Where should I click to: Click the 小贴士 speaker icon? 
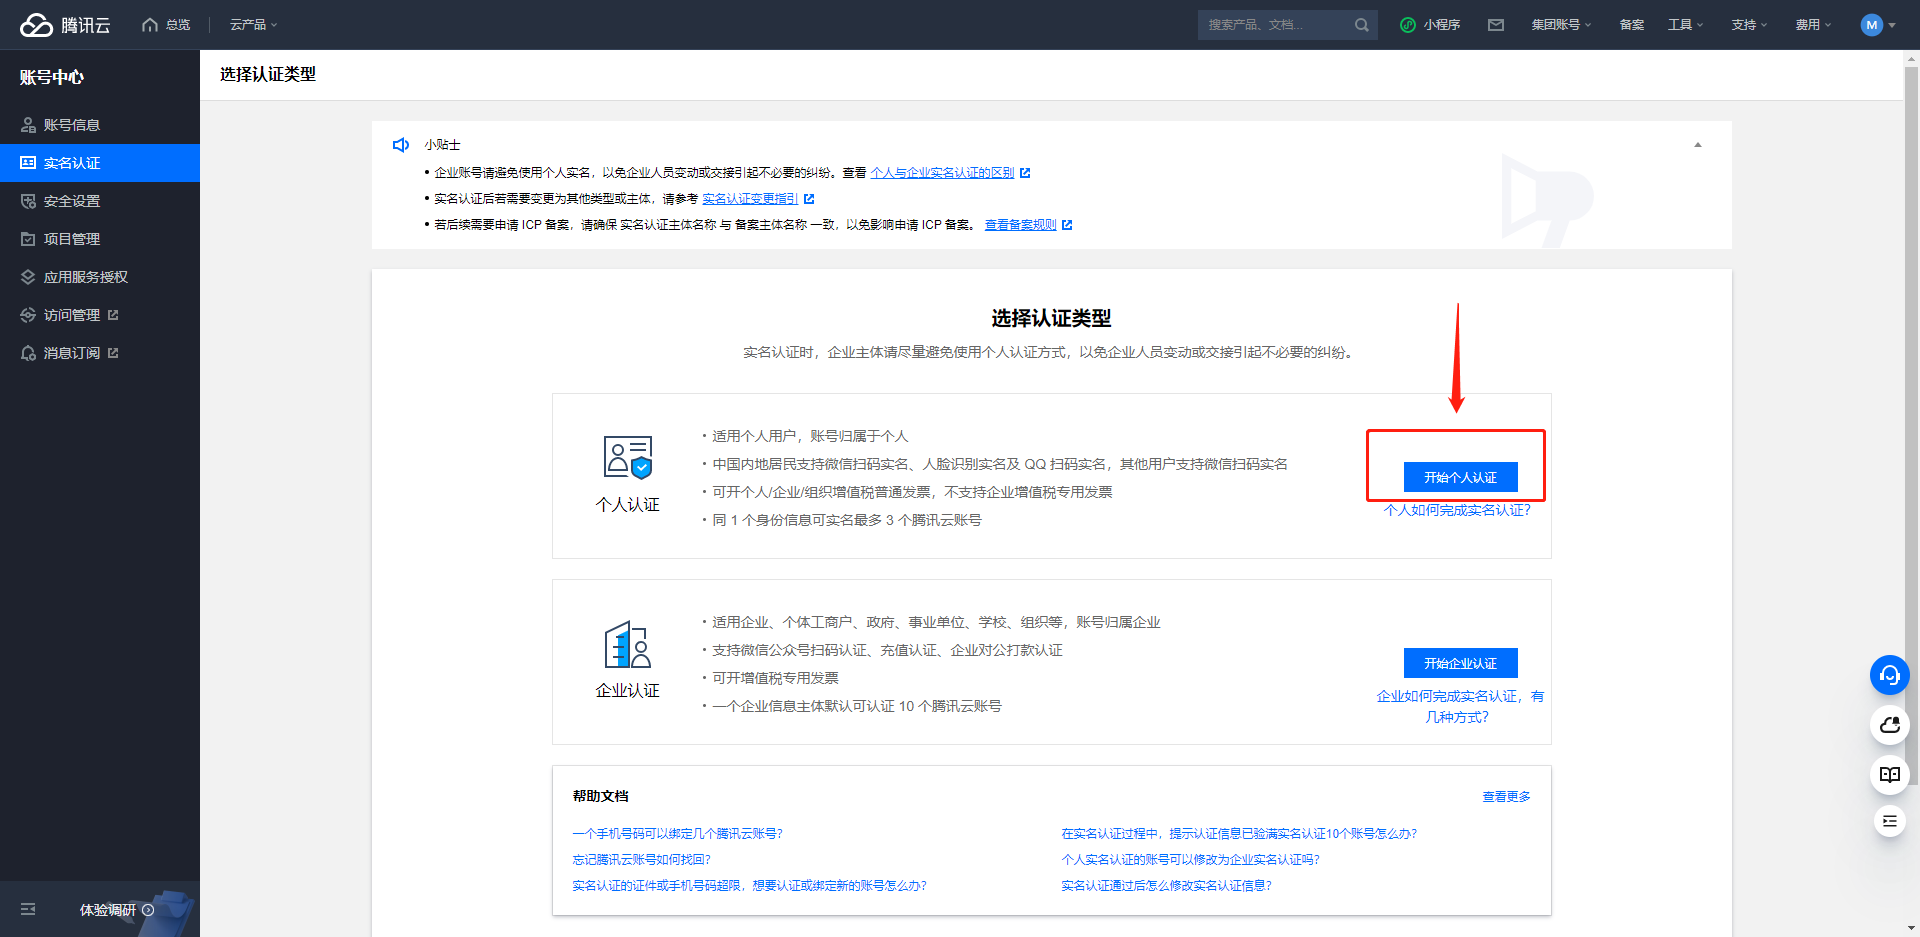click(x=401, y=145)
